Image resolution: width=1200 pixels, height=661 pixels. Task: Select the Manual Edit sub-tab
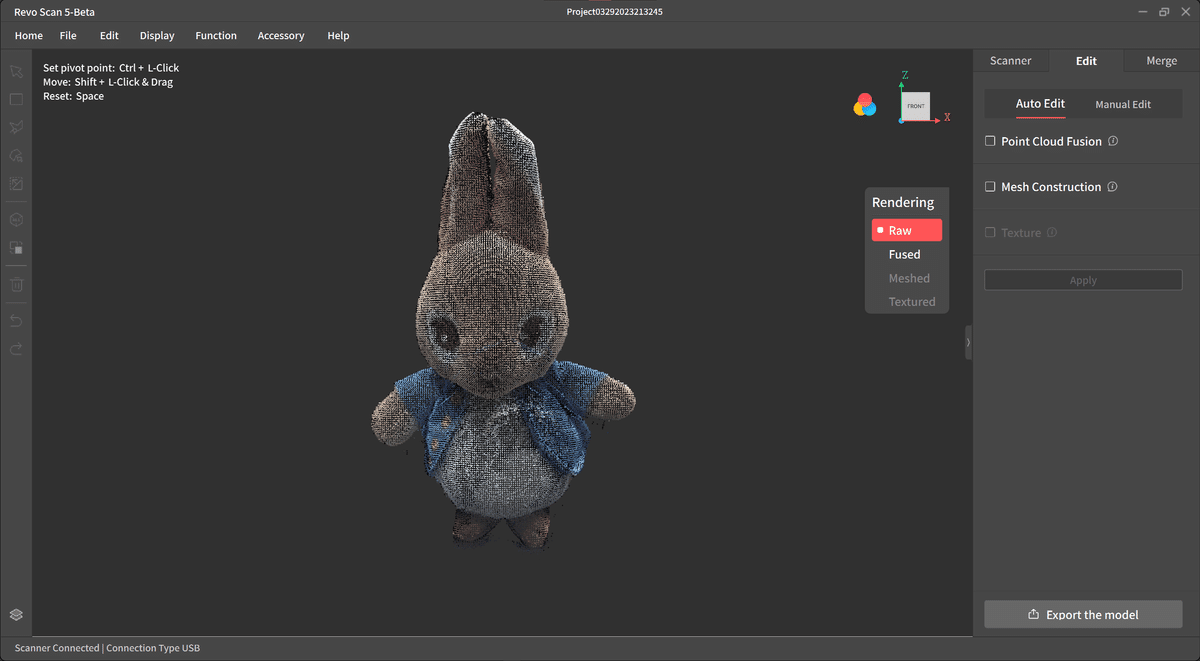point(1123,104)
